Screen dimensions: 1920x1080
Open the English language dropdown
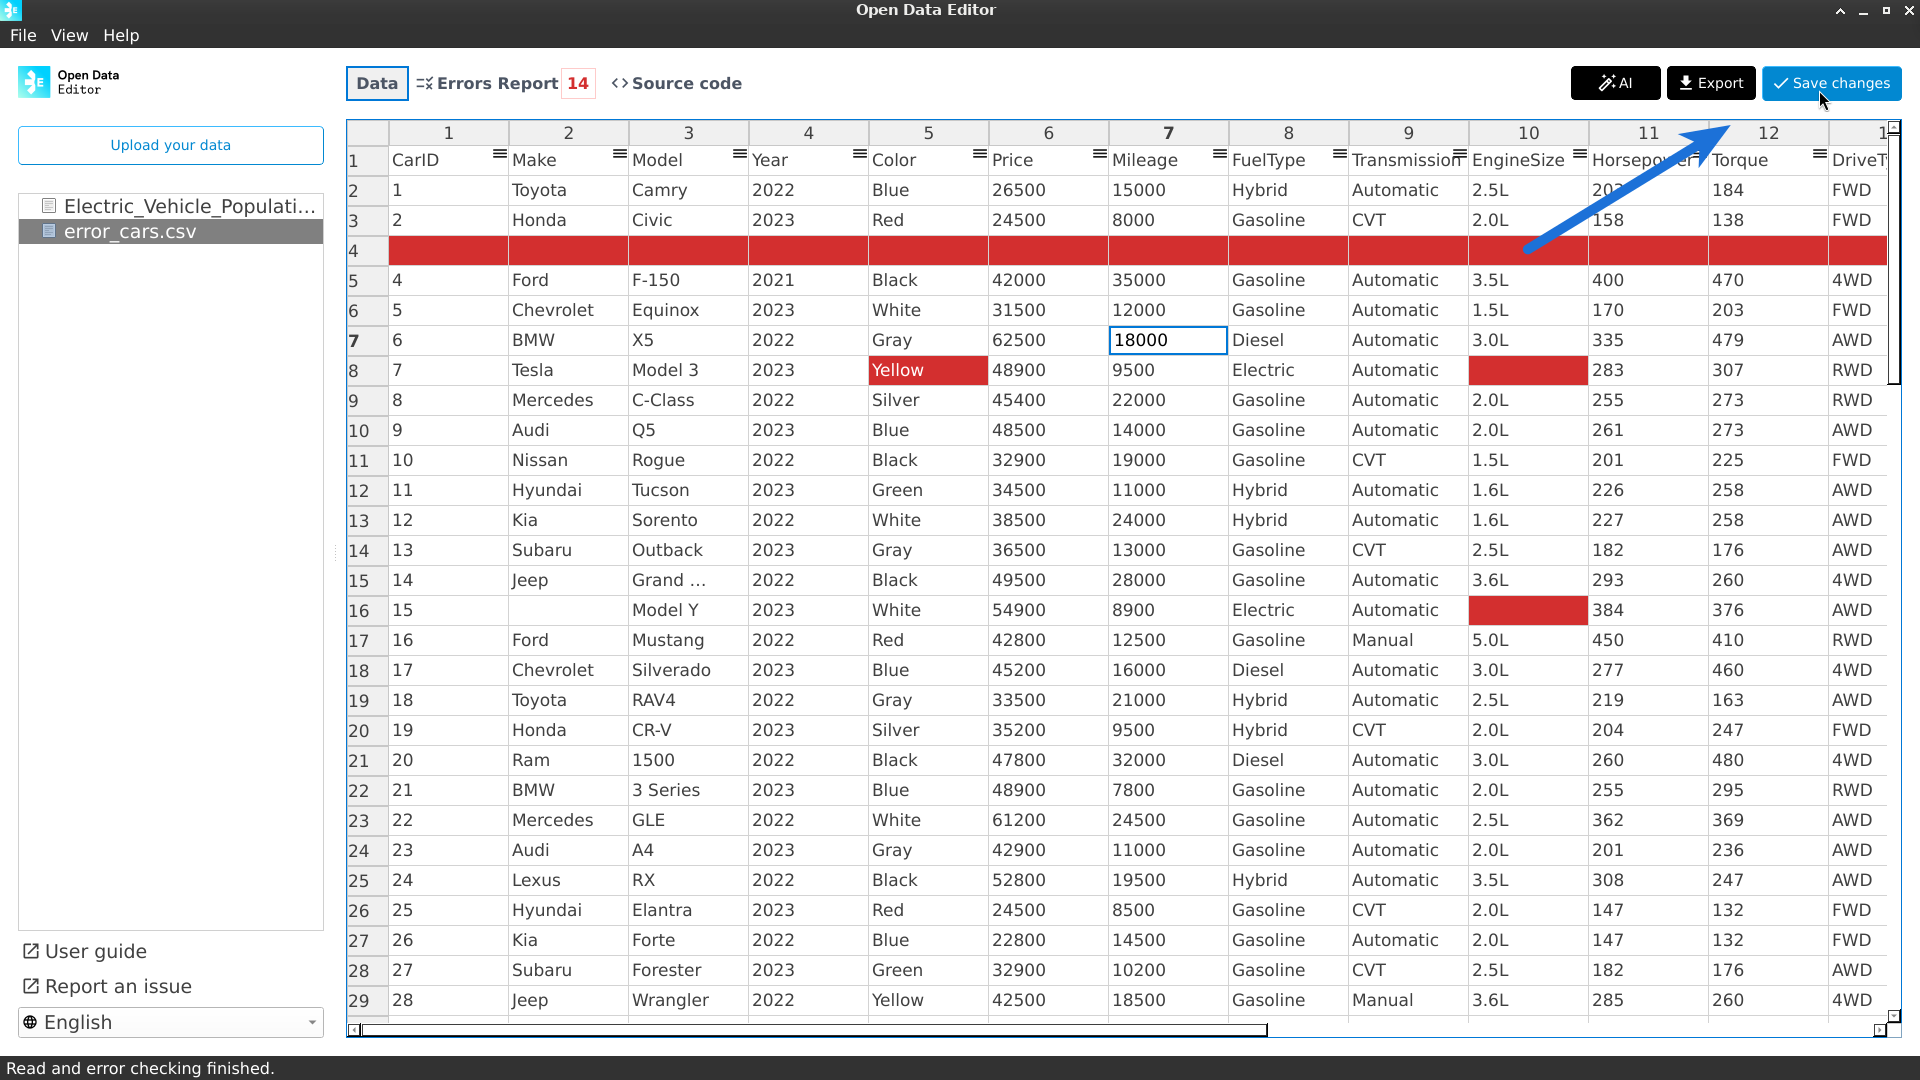pos(170,1022)
